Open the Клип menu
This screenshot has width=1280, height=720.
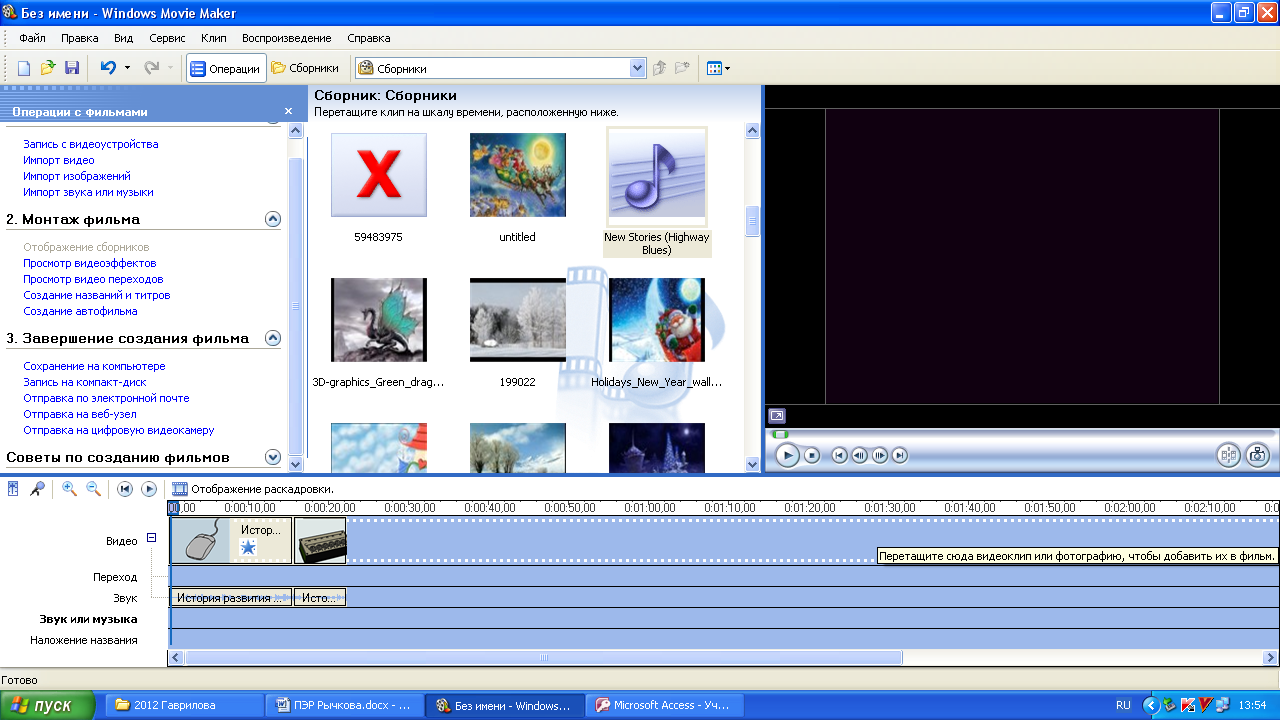[x=213, y=38]
